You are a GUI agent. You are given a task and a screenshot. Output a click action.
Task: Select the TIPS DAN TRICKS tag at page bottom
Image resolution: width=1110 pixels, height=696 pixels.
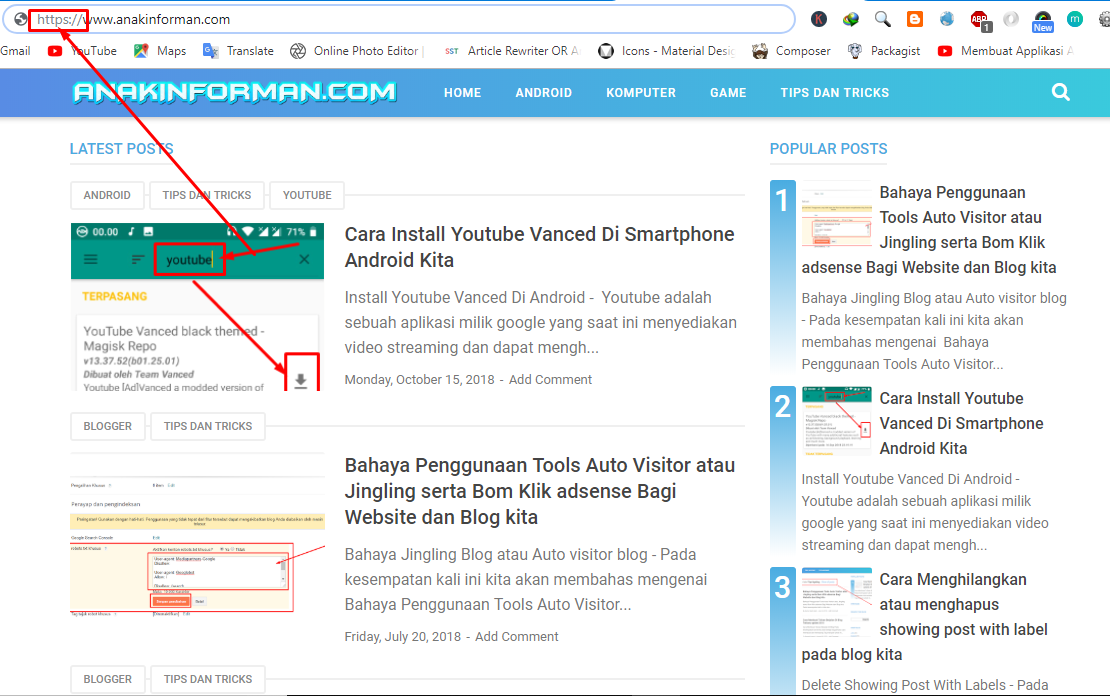click(208, 679)
